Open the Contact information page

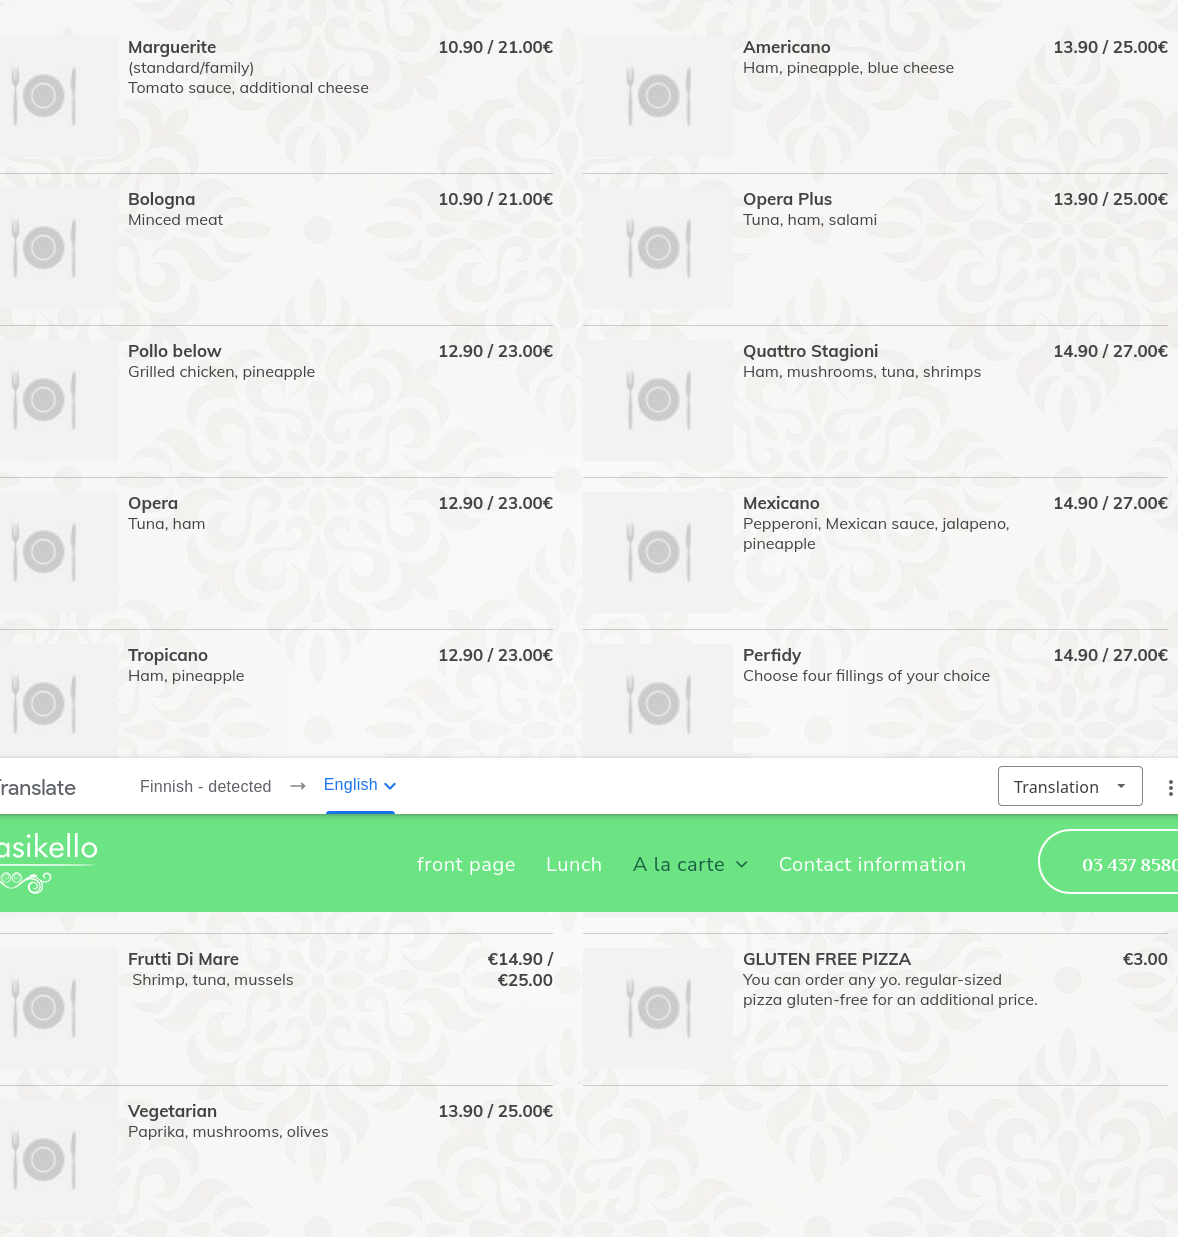(872, 864)
